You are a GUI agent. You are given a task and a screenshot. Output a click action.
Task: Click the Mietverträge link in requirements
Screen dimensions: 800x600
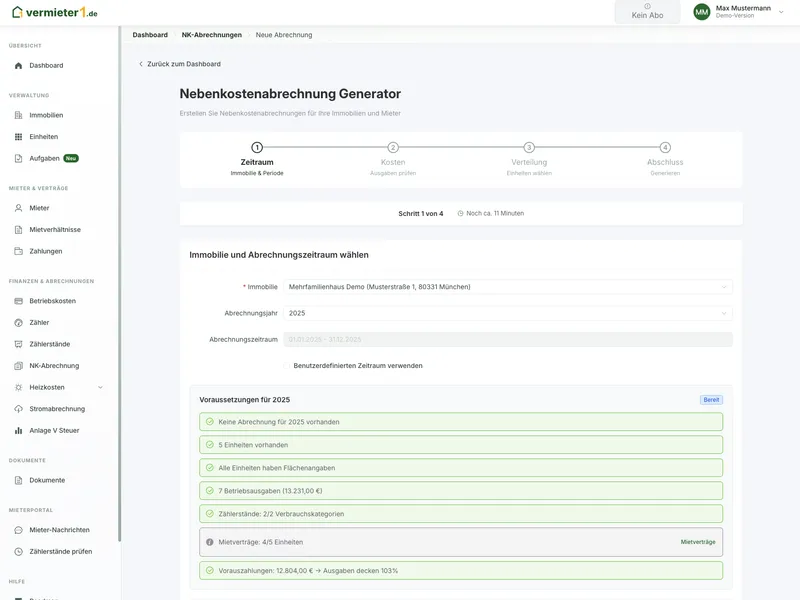click(x=697, y=542)
